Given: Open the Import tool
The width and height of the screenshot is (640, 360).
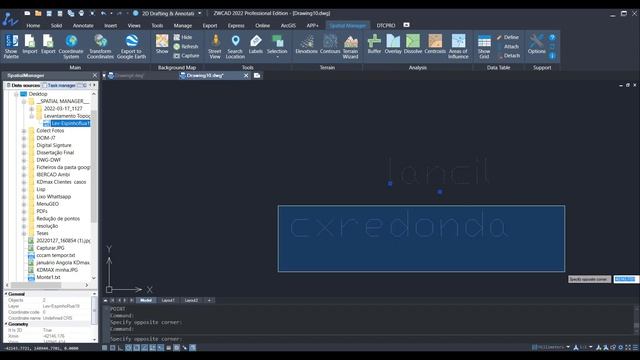Looking at the screenshot, I should coord(29,44).
